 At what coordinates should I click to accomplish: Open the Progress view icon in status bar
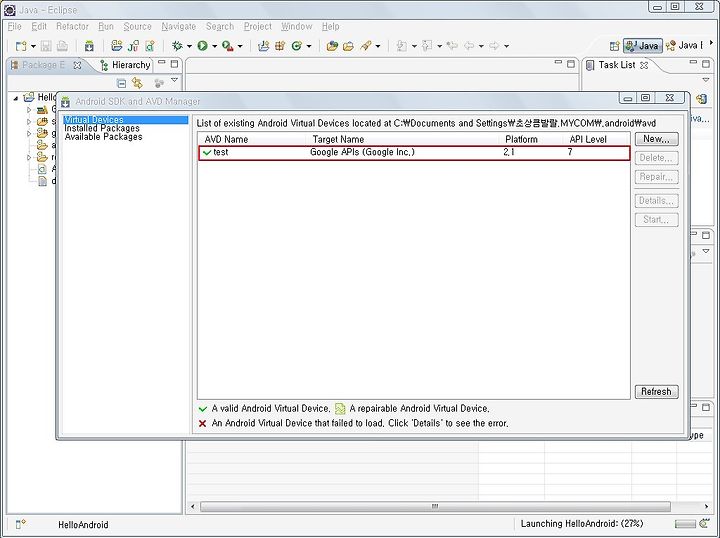[x=704, y=523]
